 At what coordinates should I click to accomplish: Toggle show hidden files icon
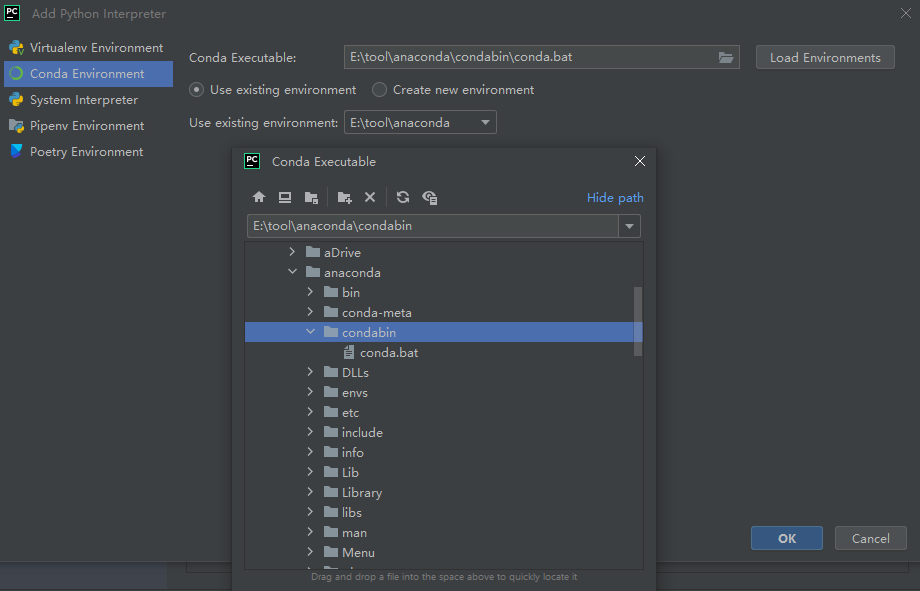point(430,197)
